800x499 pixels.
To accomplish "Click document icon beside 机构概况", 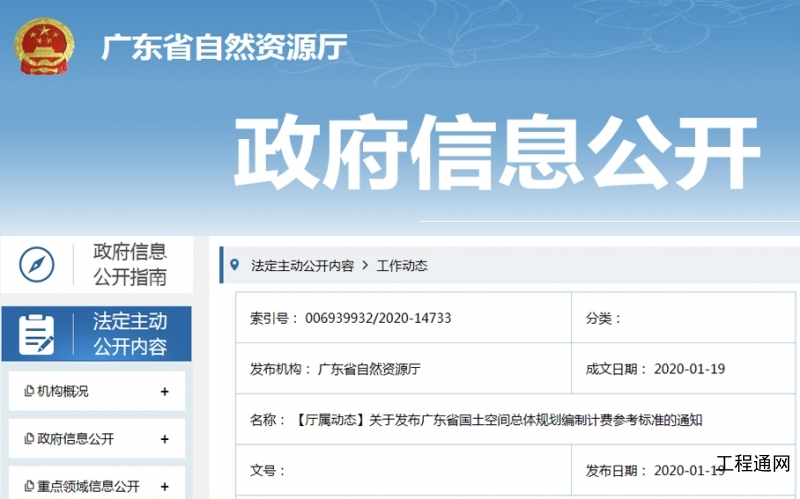I will pos(29,391).
